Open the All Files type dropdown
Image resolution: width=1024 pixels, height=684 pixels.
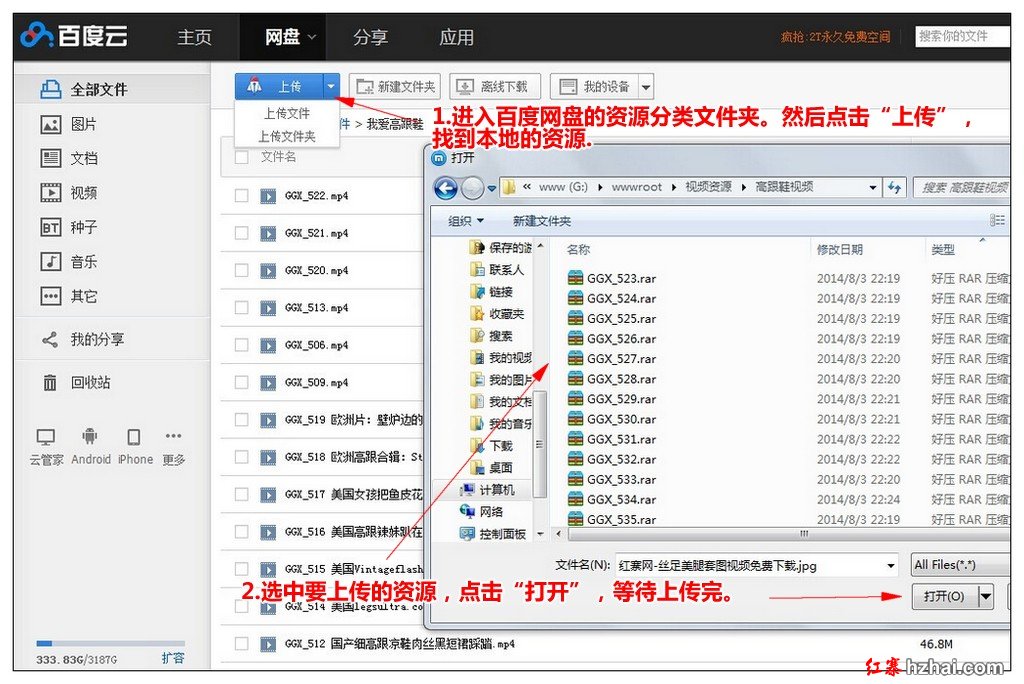(x=960, y=566)
